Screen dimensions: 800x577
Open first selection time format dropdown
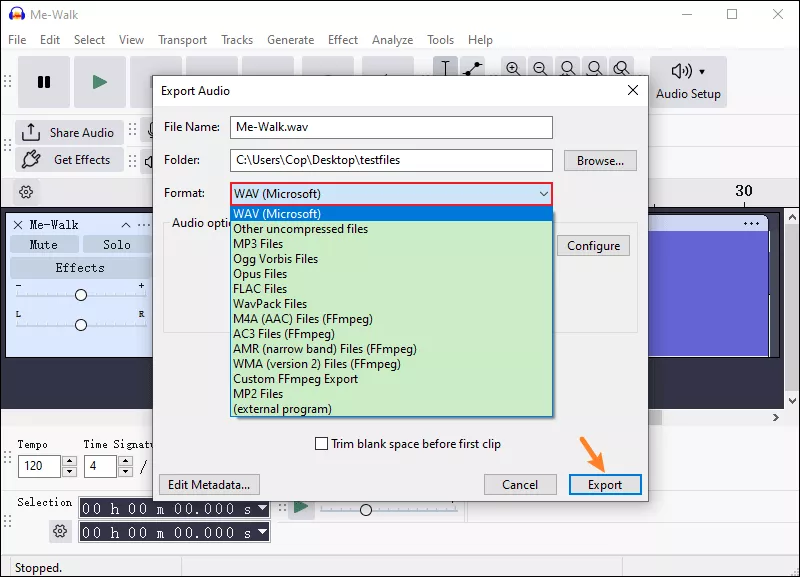[x=263, y=508]
